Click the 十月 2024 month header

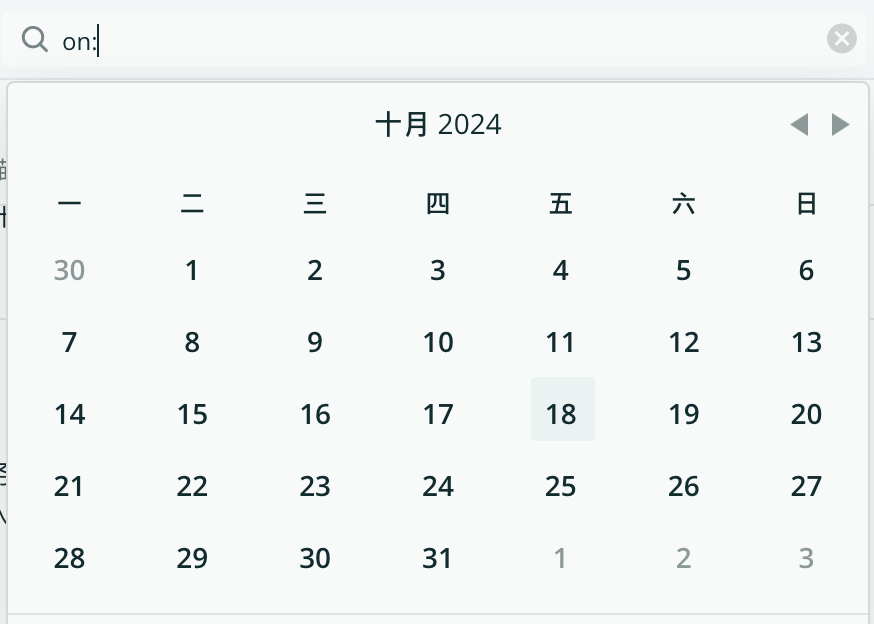[x=438, y=124]
